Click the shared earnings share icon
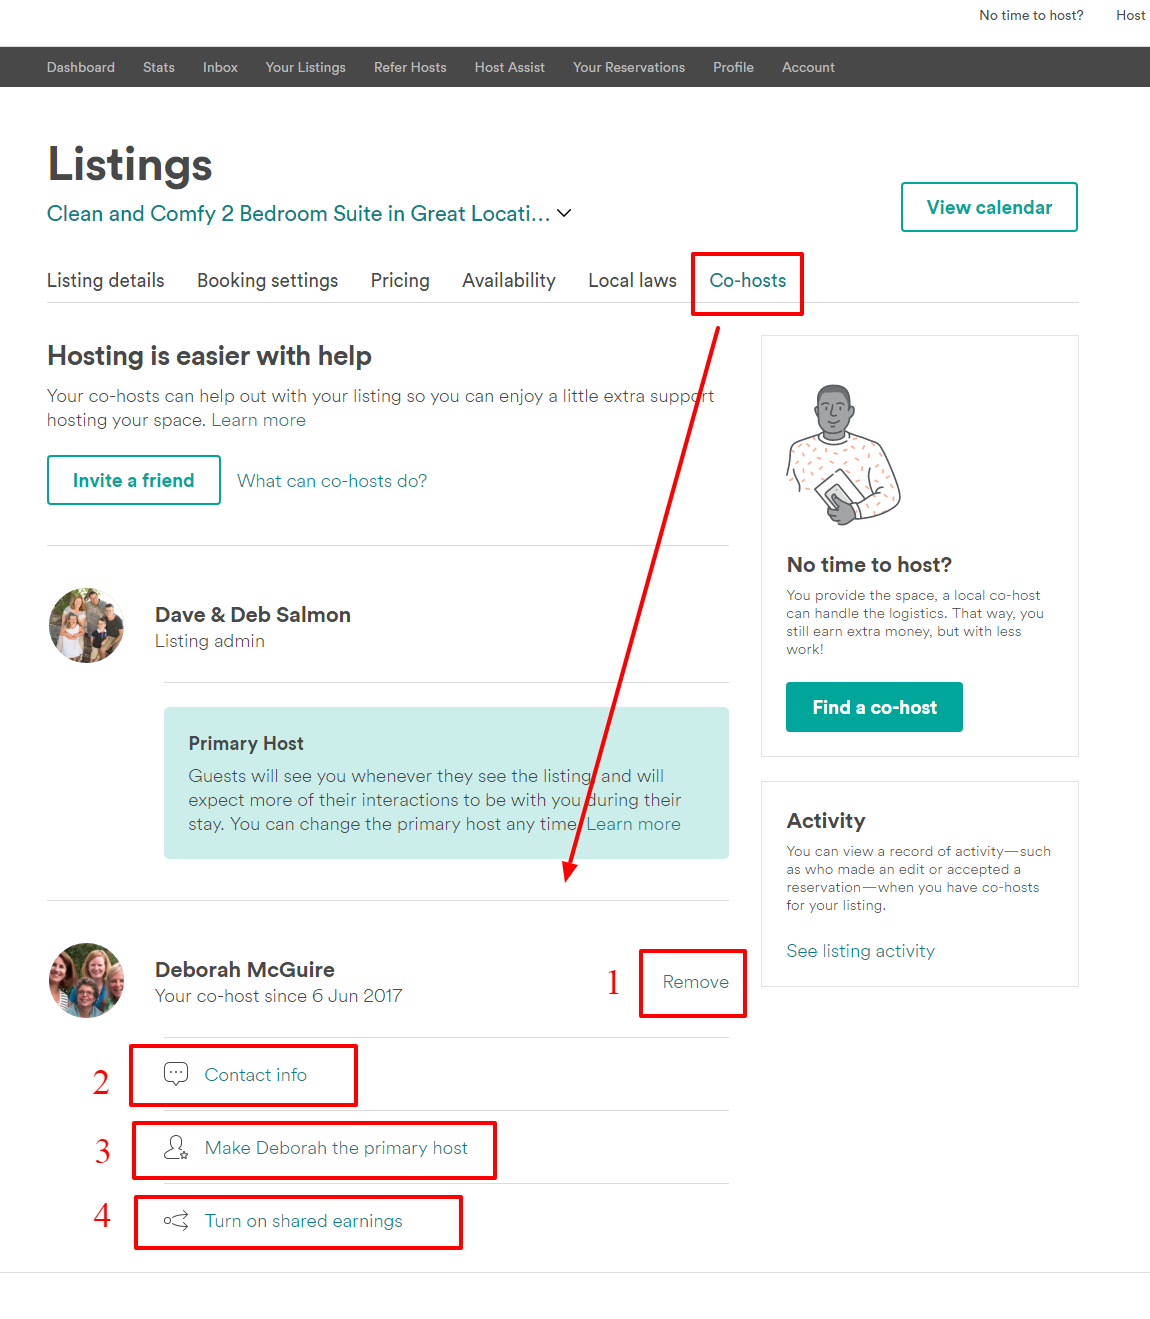Viewport: 1150px width, 1319px height. [x=176, y=1221]
